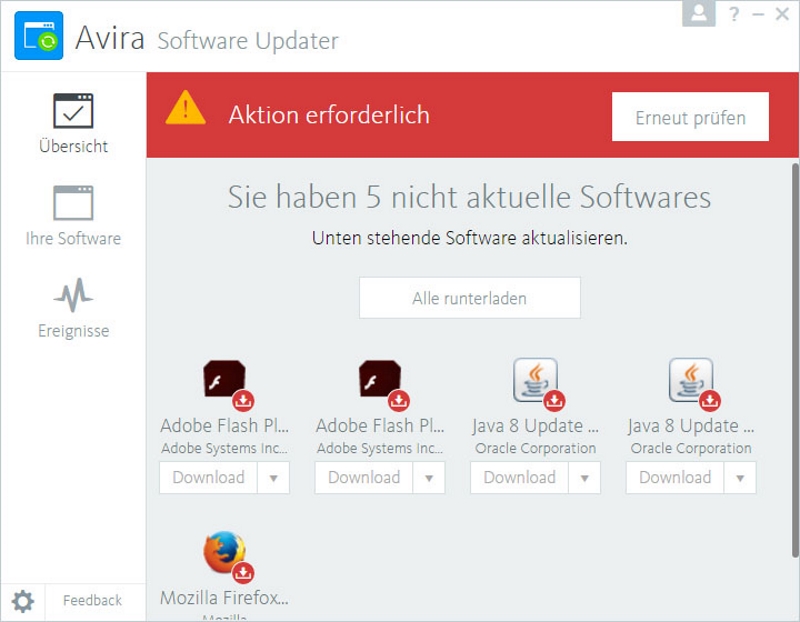This screenshot has height=622, width=800.
Task: Click the Feedback link
Action: click(92, 601)
